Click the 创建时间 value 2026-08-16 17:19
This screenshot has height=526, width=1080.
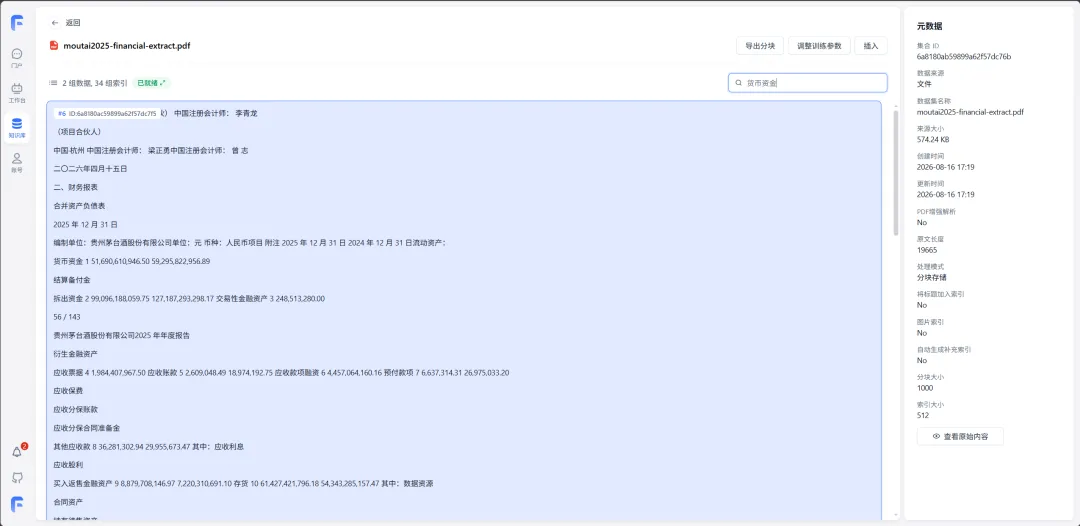click(x=945, y=167)
